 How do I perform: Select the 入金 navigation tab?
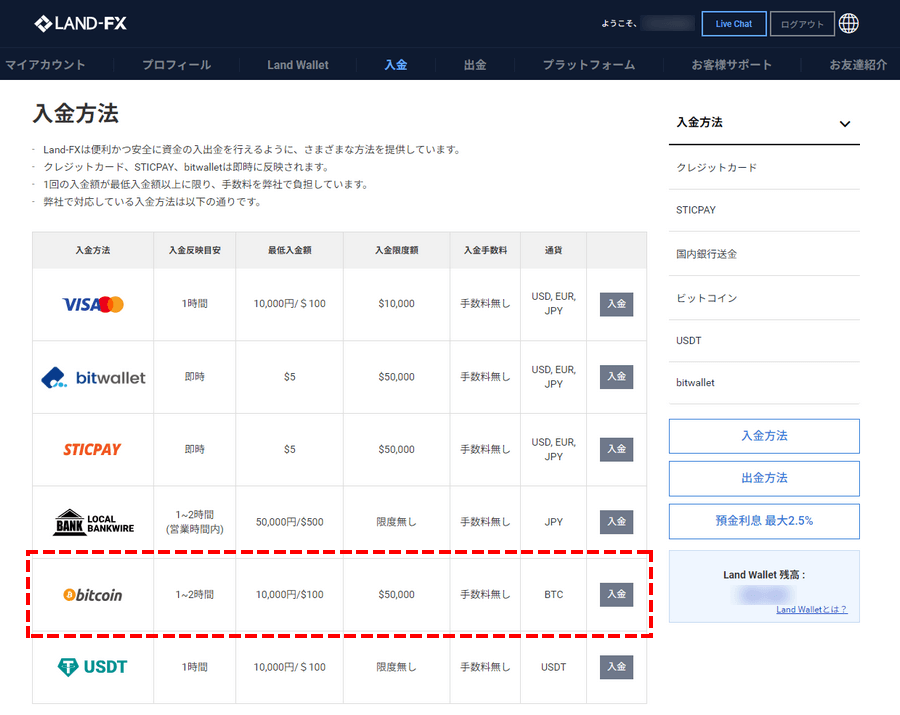(x=395, y=65)
